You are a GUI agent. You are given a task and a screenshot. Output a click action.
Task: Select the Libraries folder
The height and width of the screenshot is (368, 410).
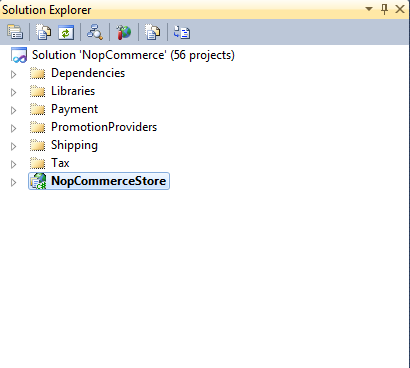pos(73,91)
